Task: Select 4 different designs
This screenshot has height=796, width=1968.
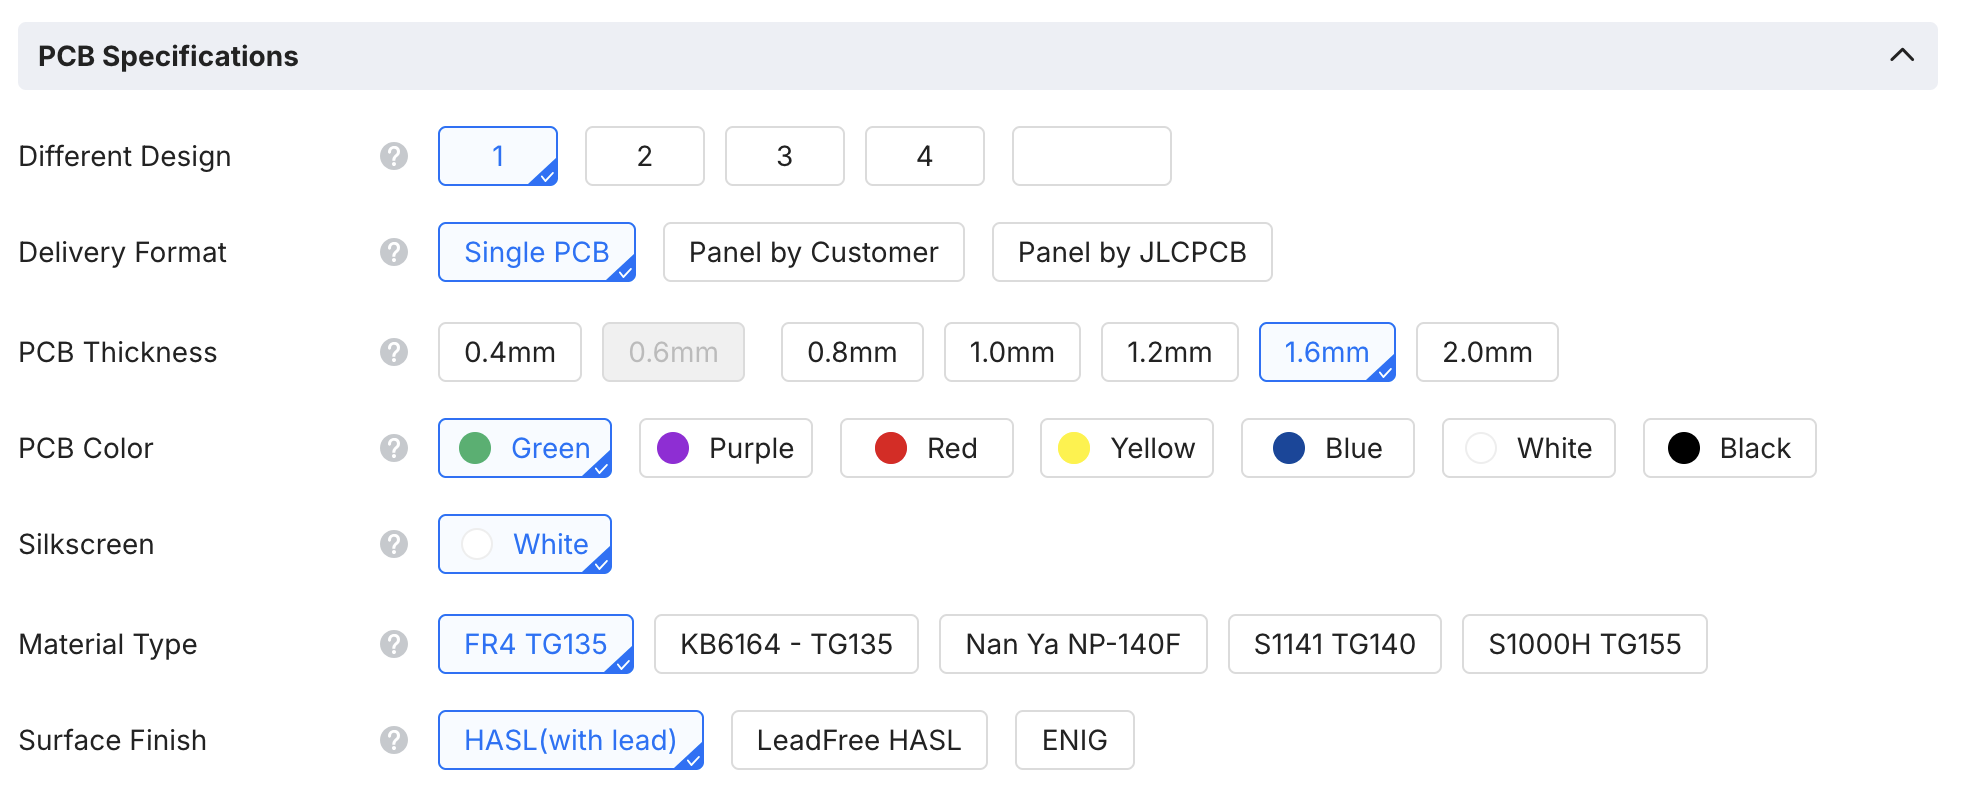Action: pos(925,156)
